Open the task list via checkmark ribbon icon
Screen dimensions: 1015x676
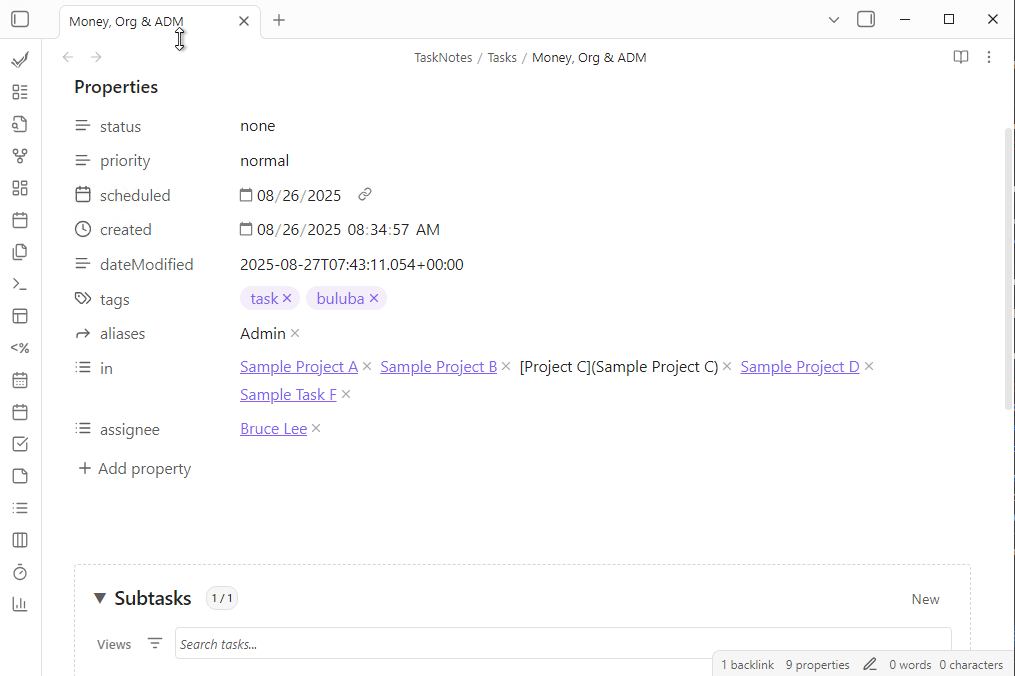19,60
